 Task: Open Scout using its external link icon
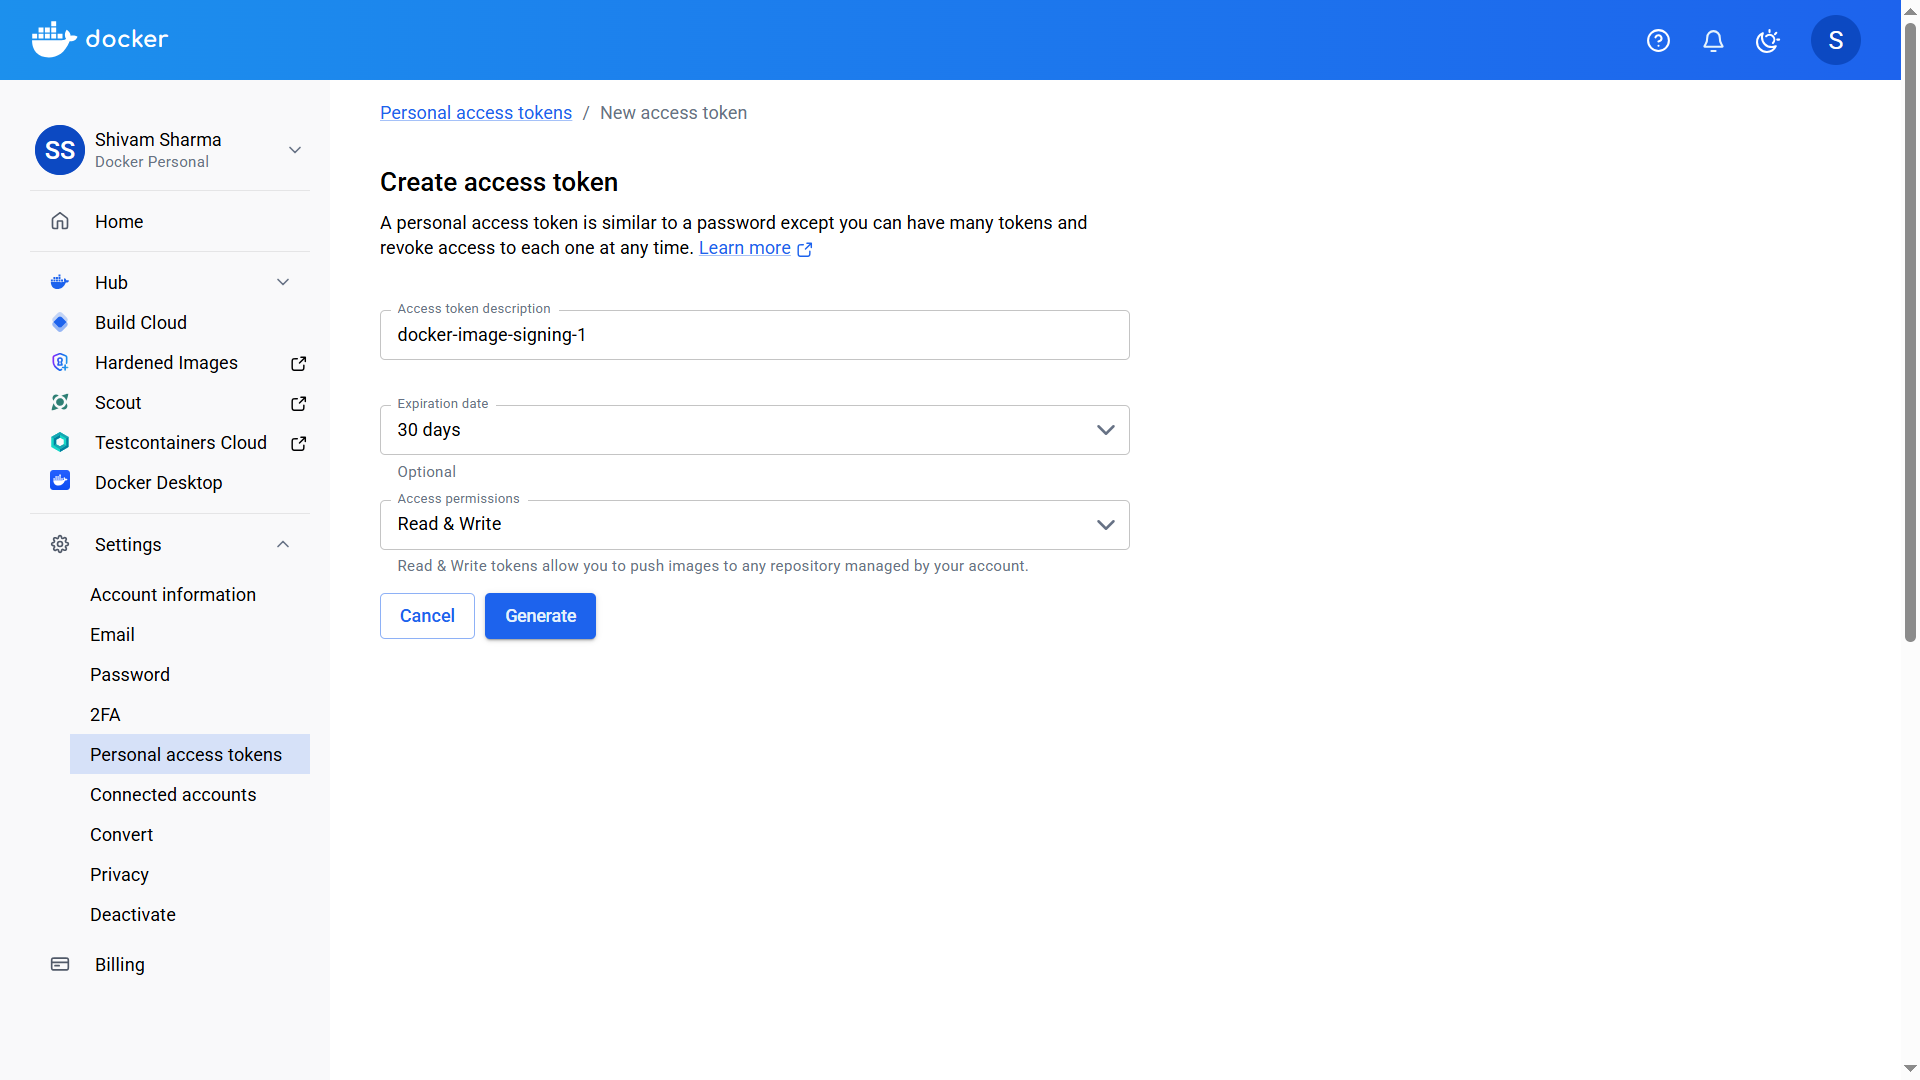point(298,403)
